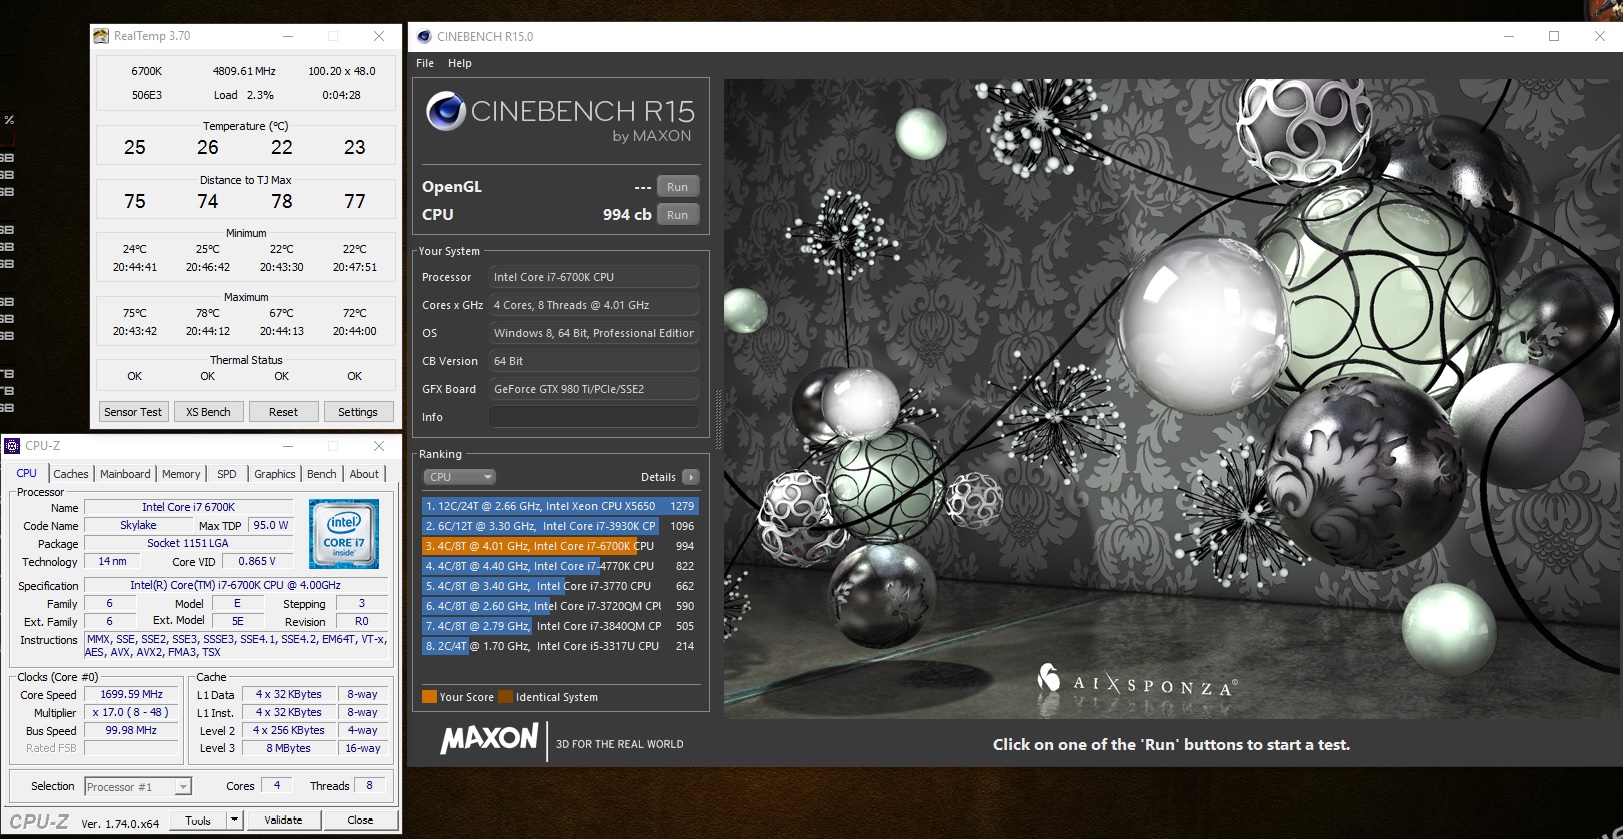1623x839 pixels.
Task: Click the Cinebench title bar app icon
Action: pos(424,36)
